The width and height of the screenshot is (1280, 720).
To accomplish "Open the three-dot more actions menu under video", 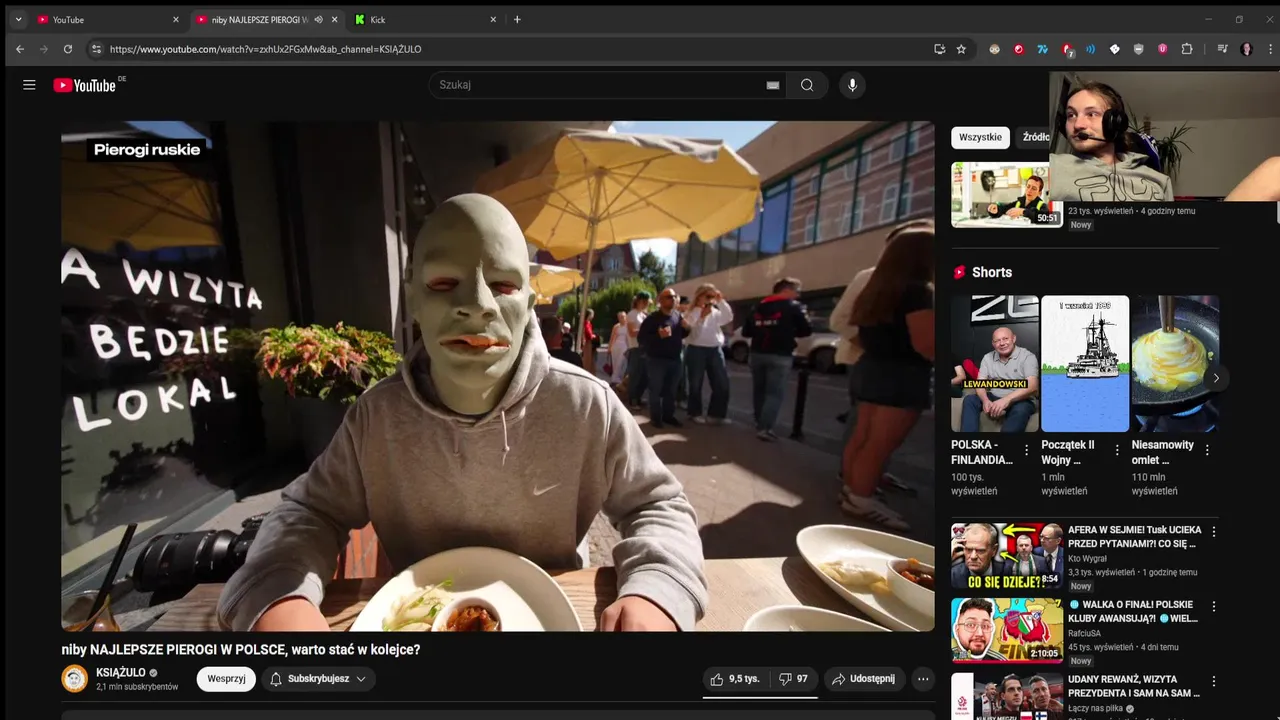I will (923, 679).
